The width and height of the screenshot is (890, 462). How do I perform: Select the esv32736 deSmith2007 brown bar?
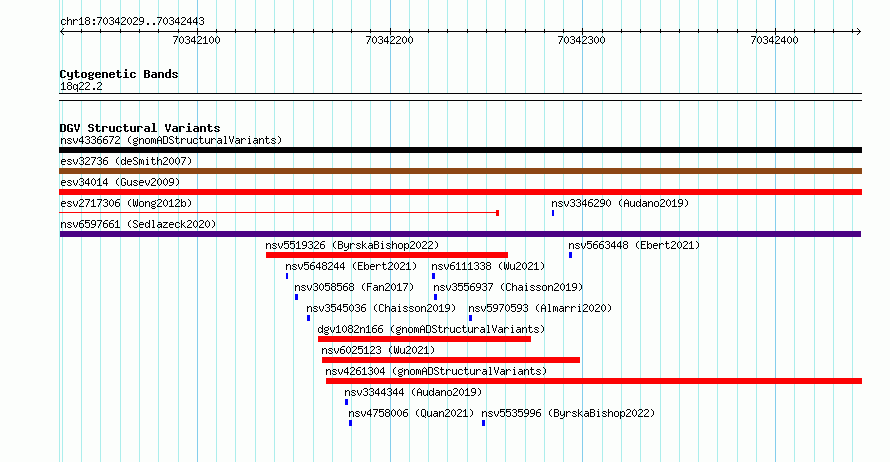pos(460,171)
